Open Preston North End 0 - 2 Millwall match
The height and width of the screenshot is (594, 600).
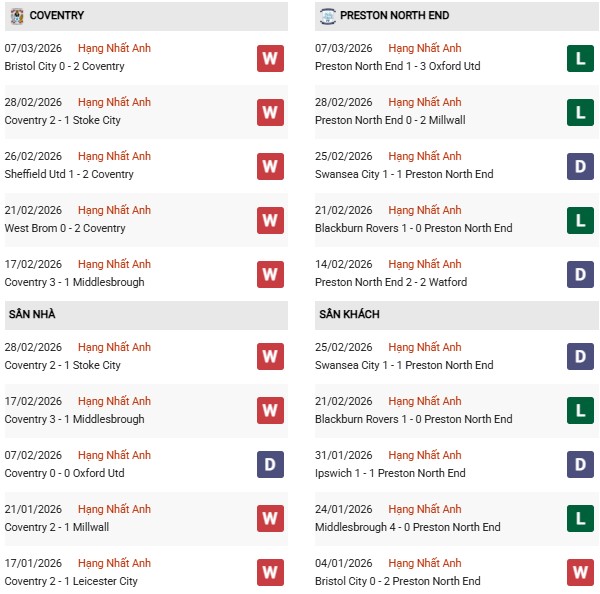coord(390,121)
